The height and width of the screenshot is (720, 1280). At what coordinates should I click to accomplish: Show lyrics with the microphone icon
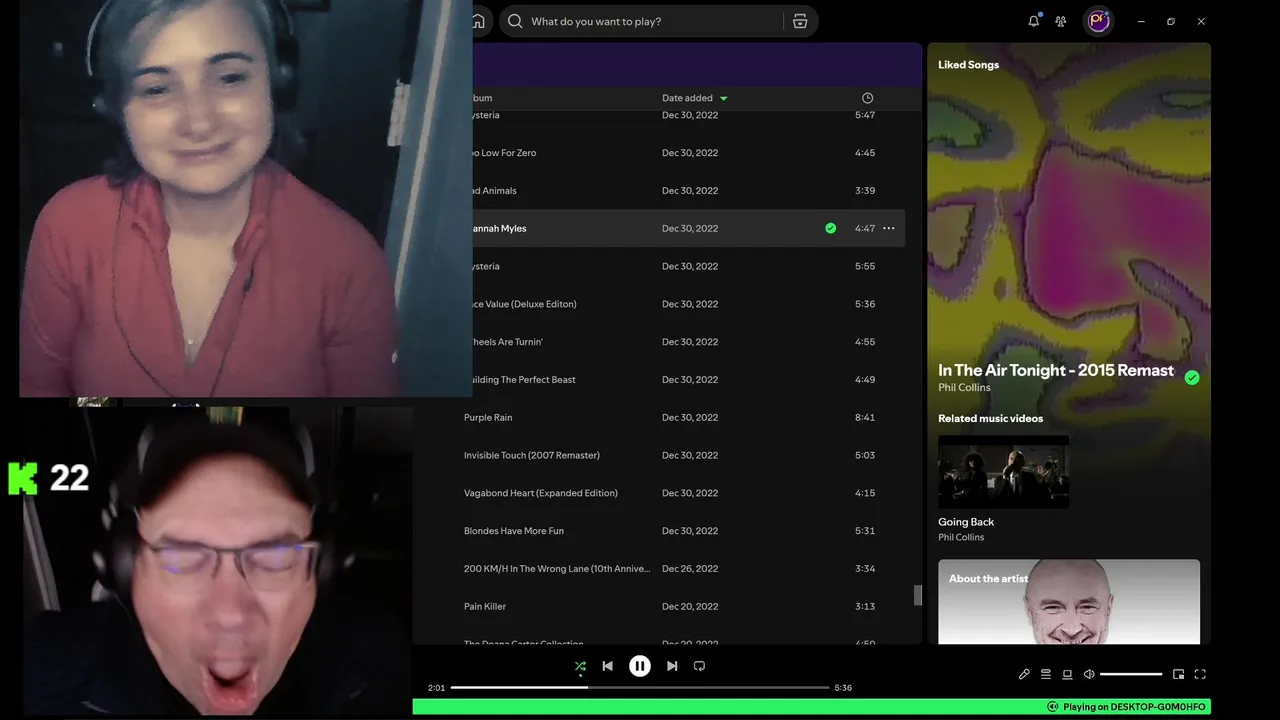[1024, 674]
